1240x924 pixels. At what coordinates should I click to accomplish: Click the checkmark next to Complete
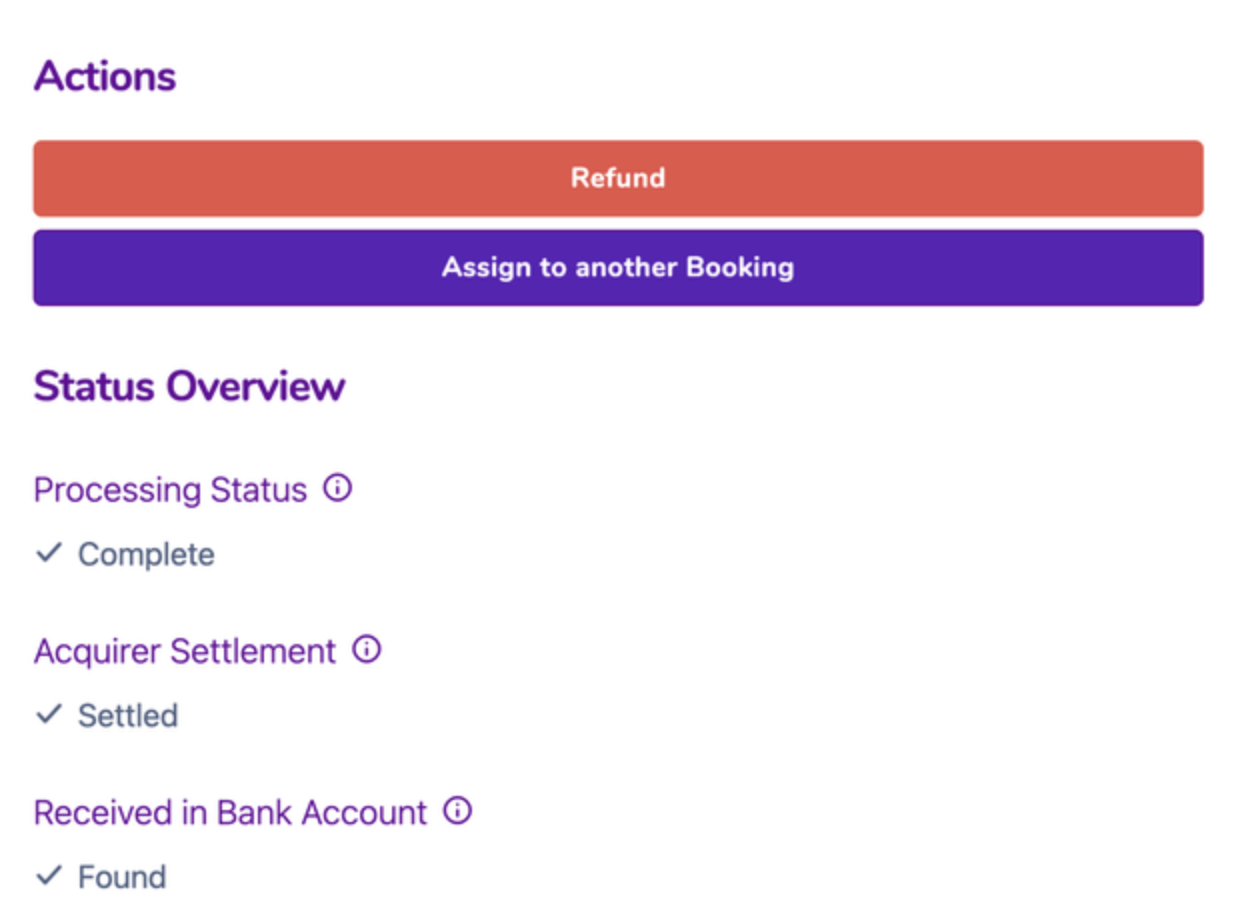[49, 553]
